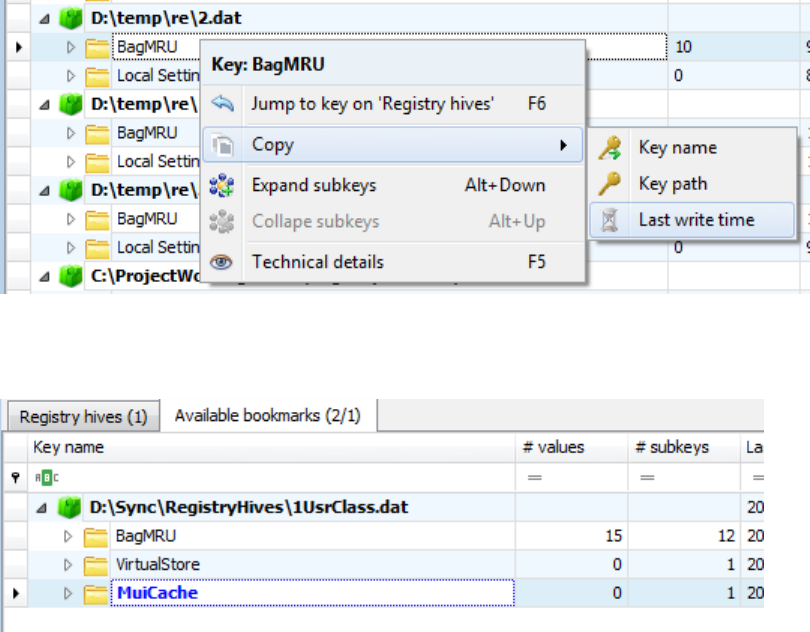Click the BagMRU folder icon under 2.dat
The image size is (810, 632).
point(97,48)
